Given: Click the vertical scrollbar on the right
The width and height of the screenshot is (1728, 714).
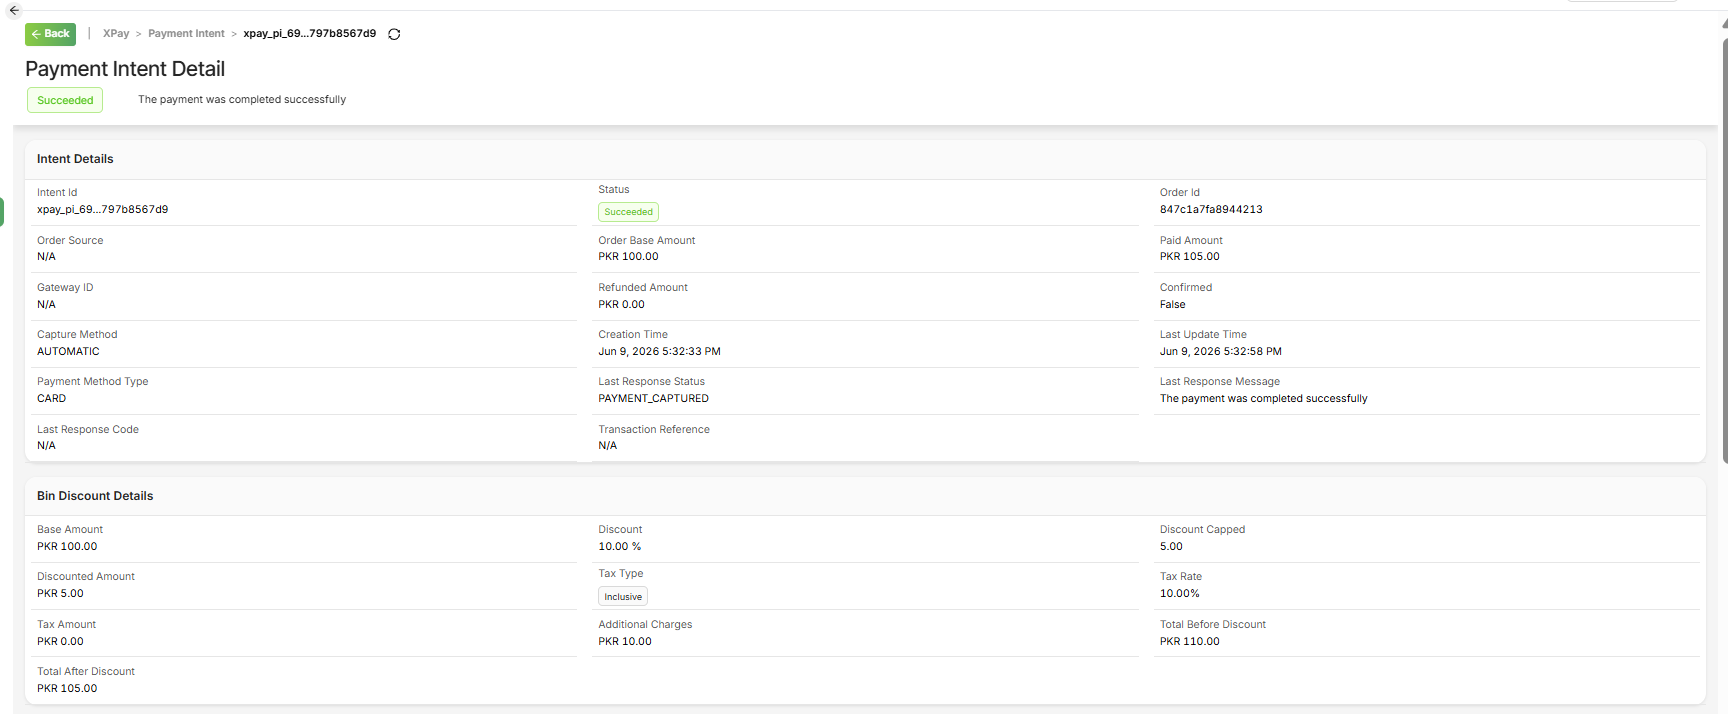Looking at the screenshot, I should 1724,250.
